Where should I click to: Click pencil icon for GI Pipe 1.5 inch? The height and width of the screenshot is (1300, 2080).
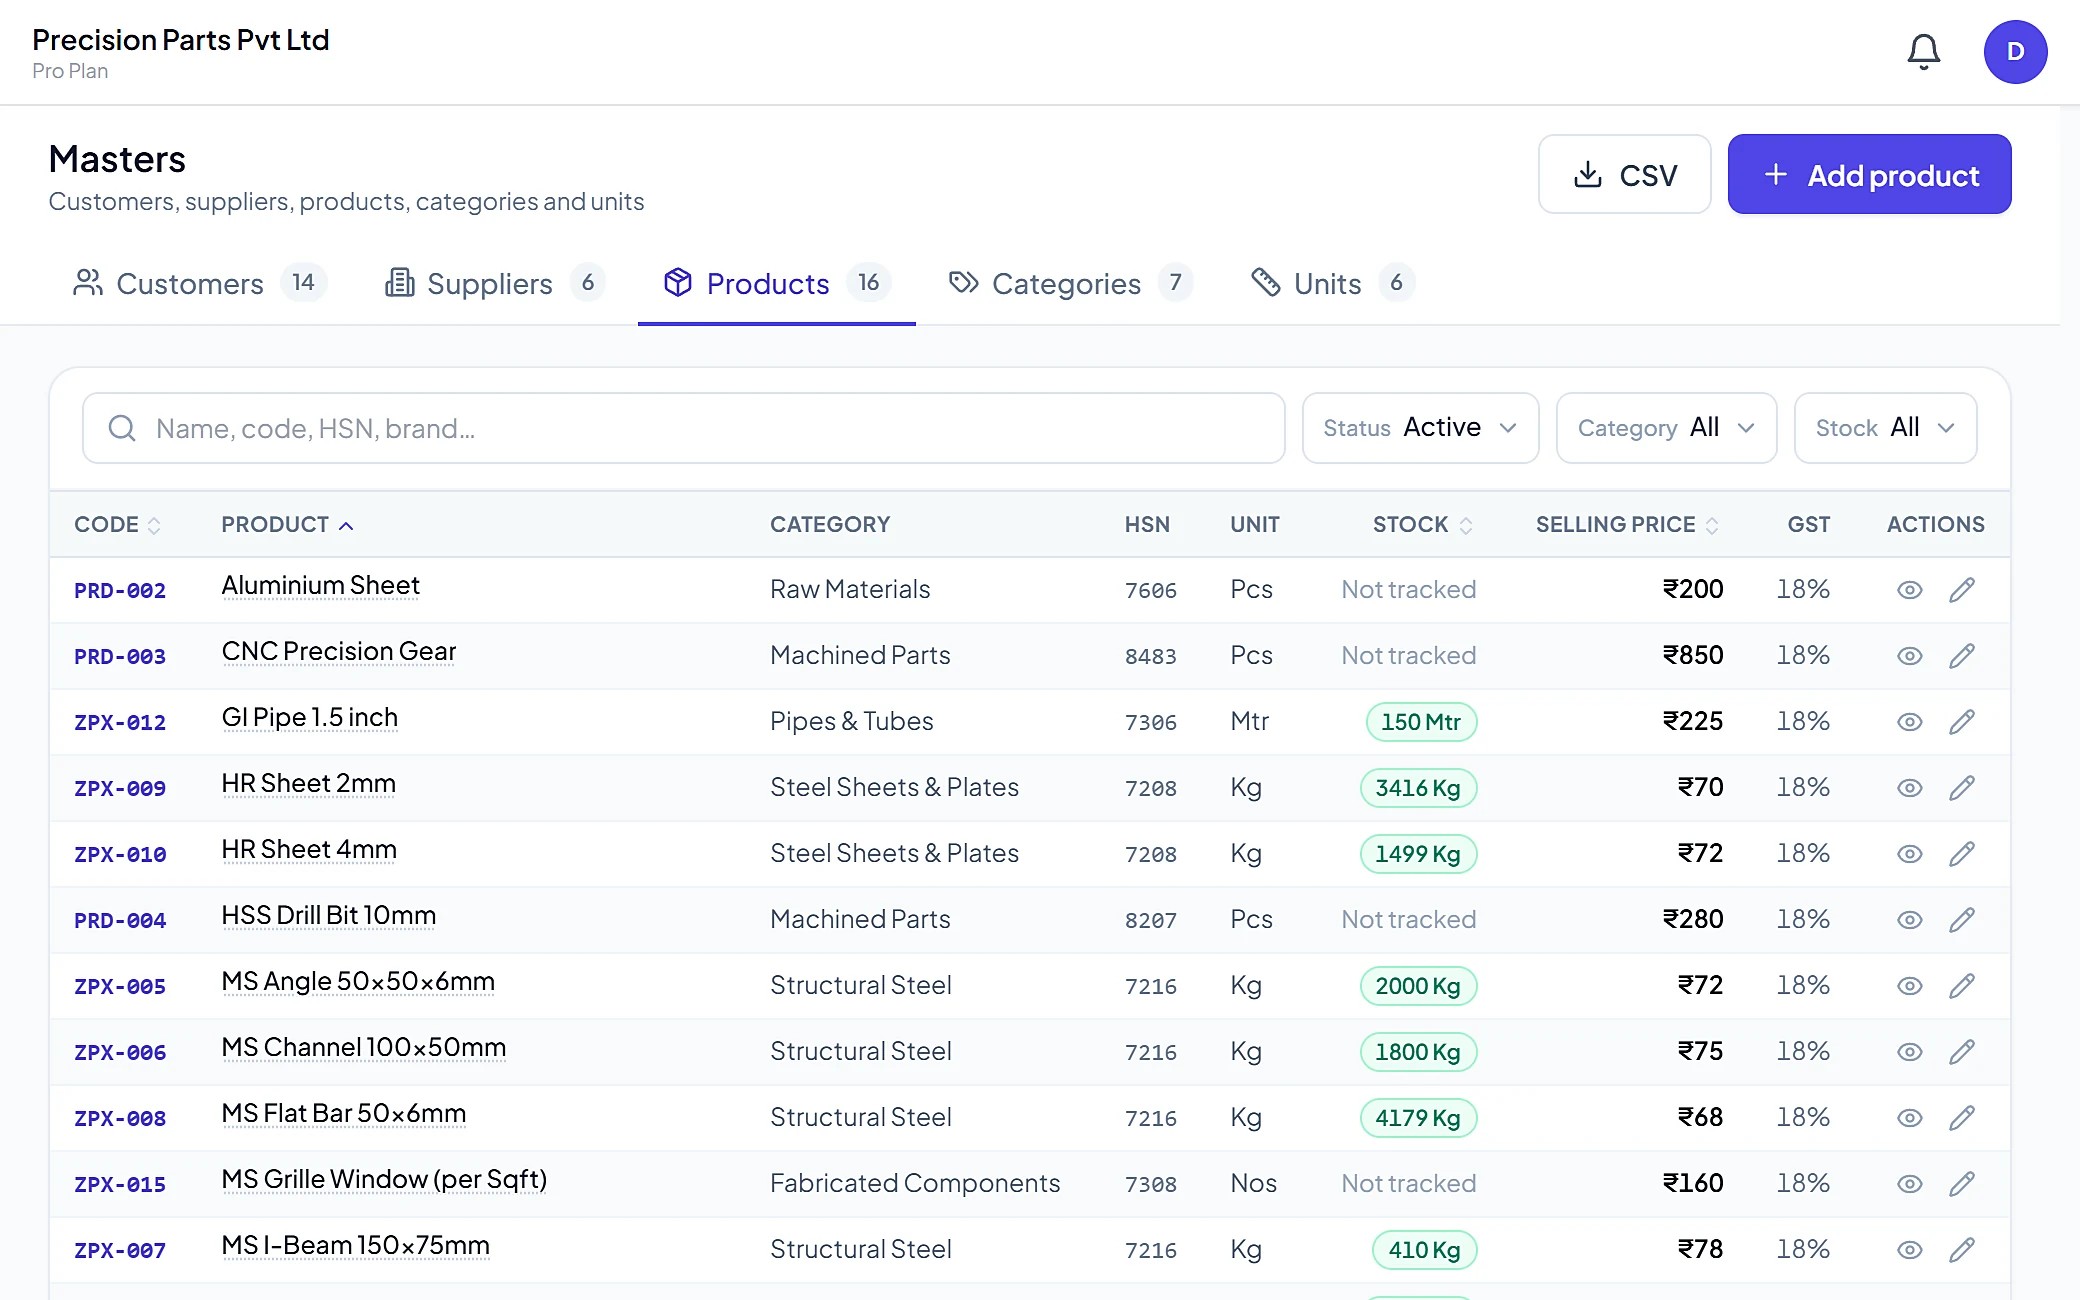(x=1961, y=722)
